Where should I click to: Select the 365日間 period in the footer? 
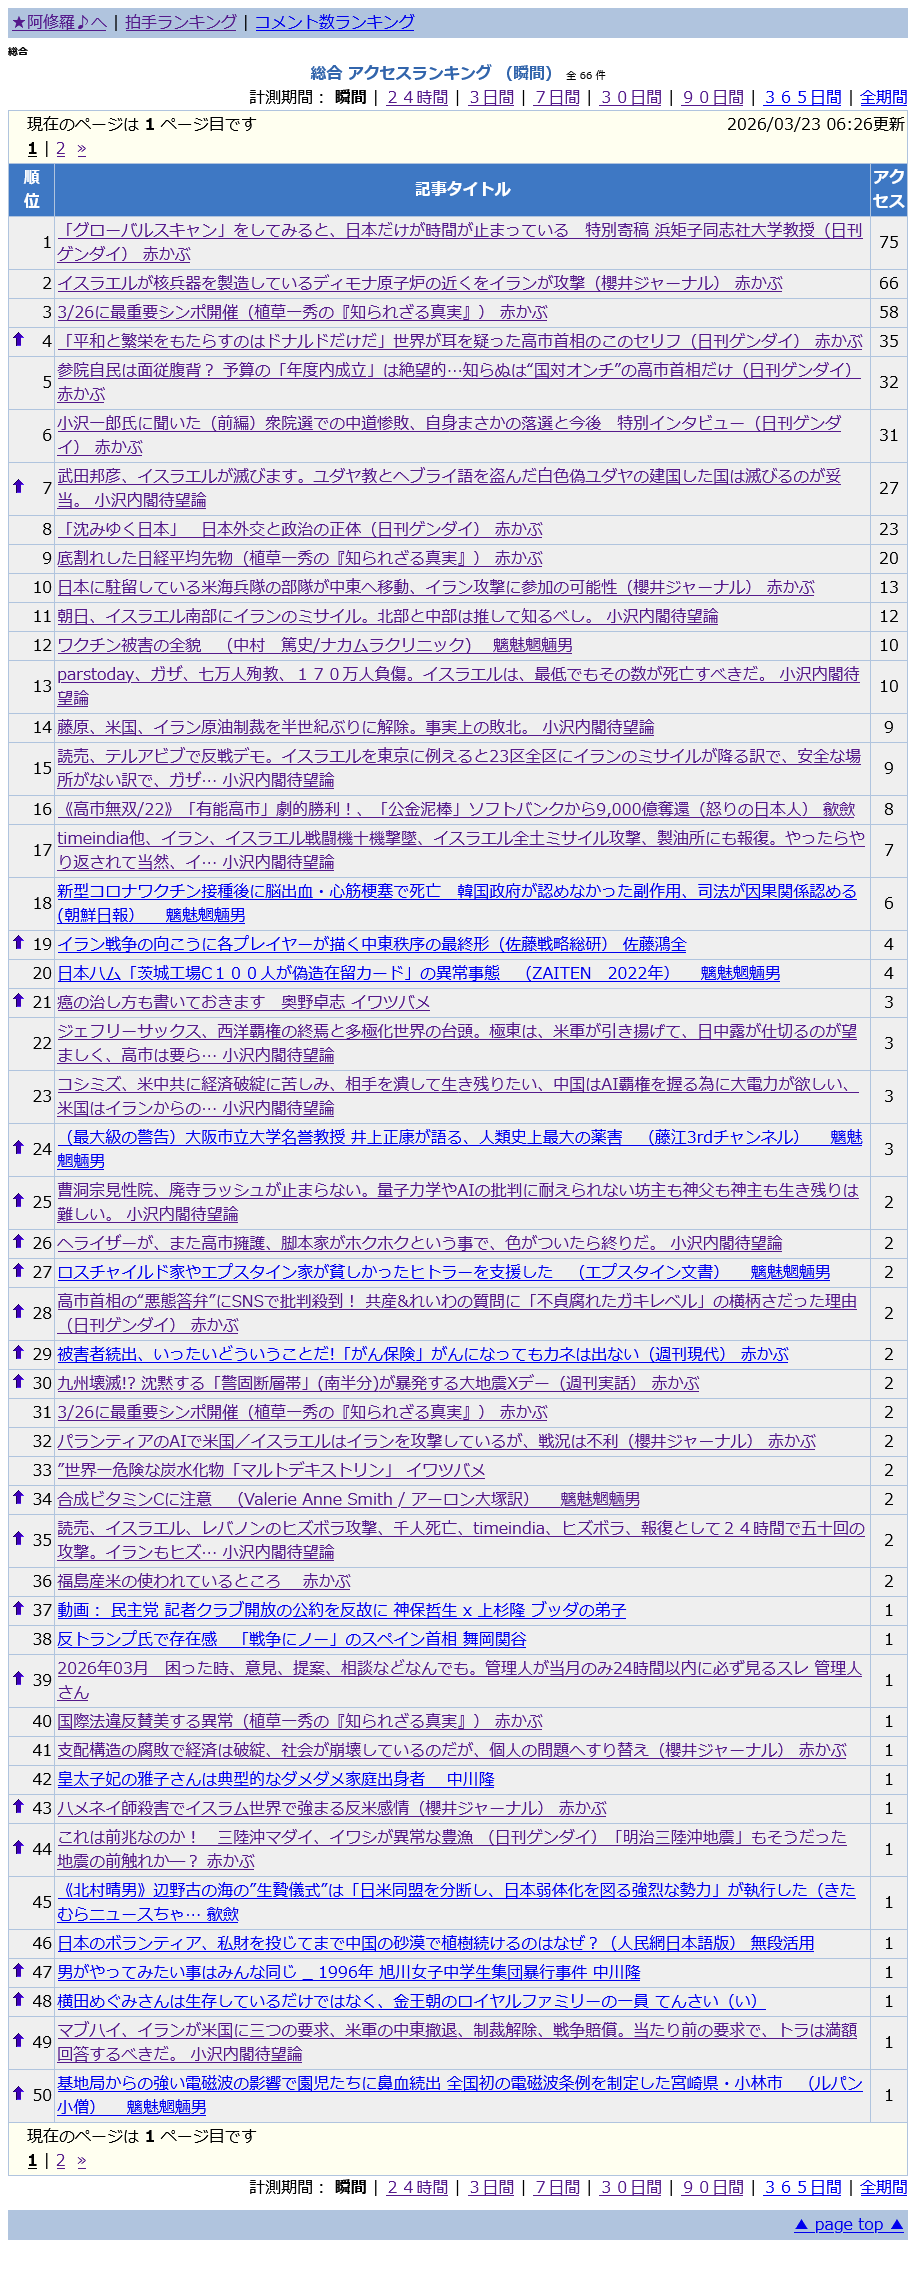point(802,2187)
